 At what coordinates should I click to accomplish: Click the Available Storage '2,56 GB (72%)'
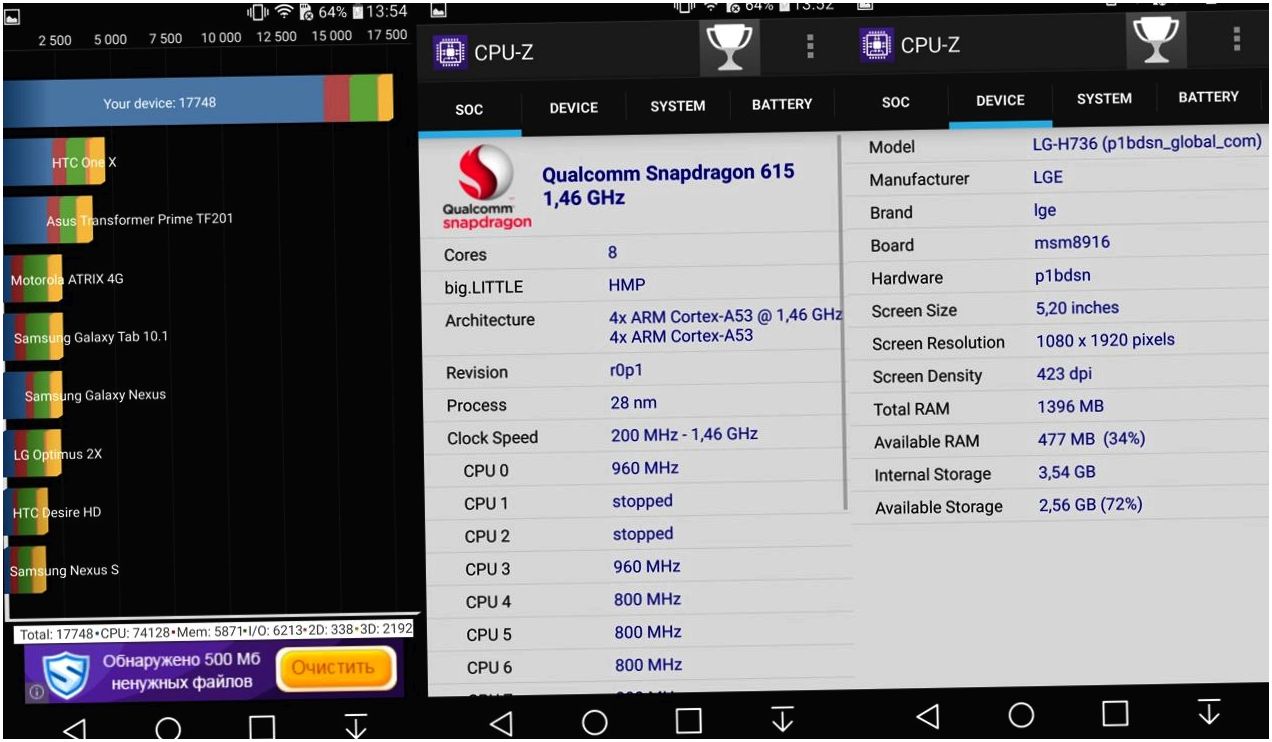[1091, 504]
